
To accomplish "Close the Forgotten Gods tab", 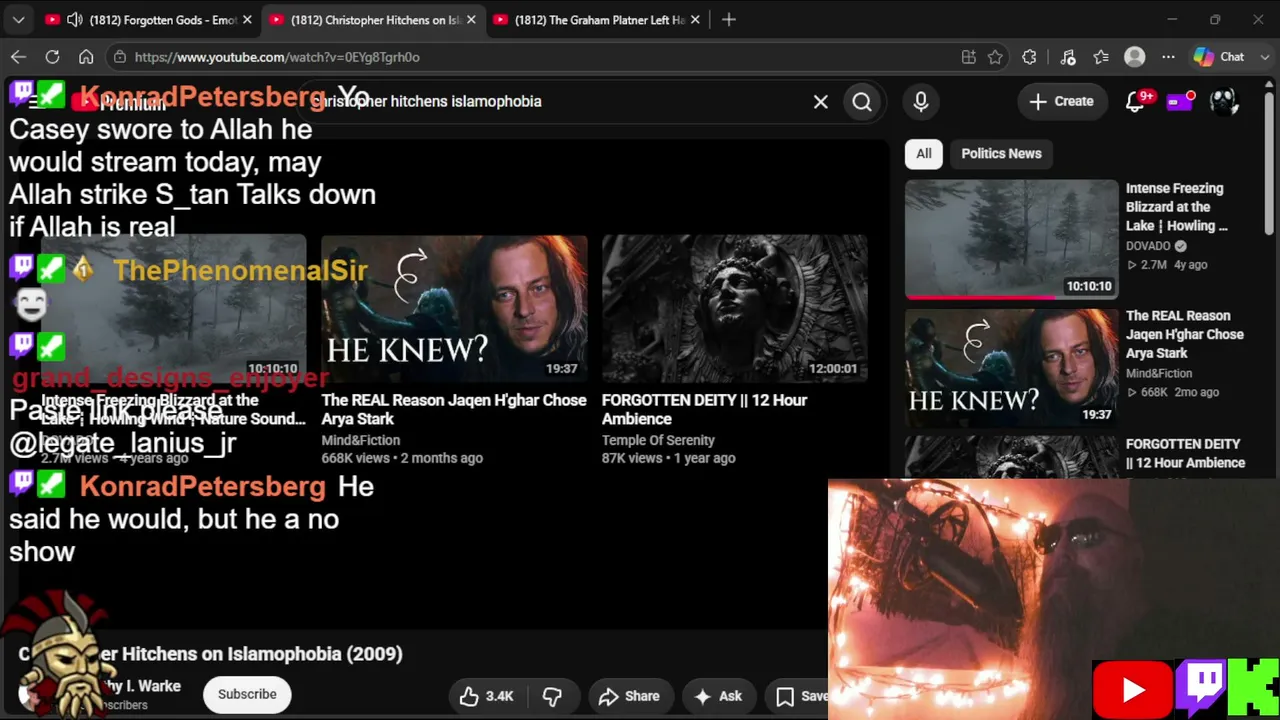I will coord(247,20).
